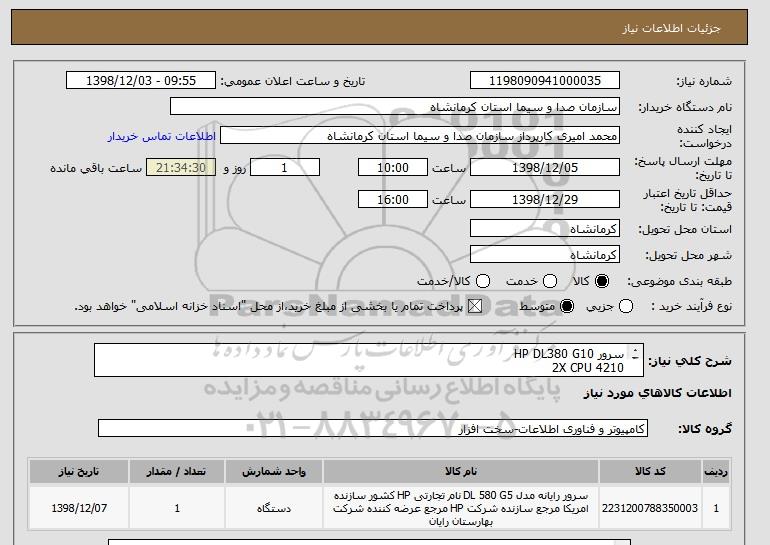Click the نام کالا column header
770x545 pixels.
[461, 471]
